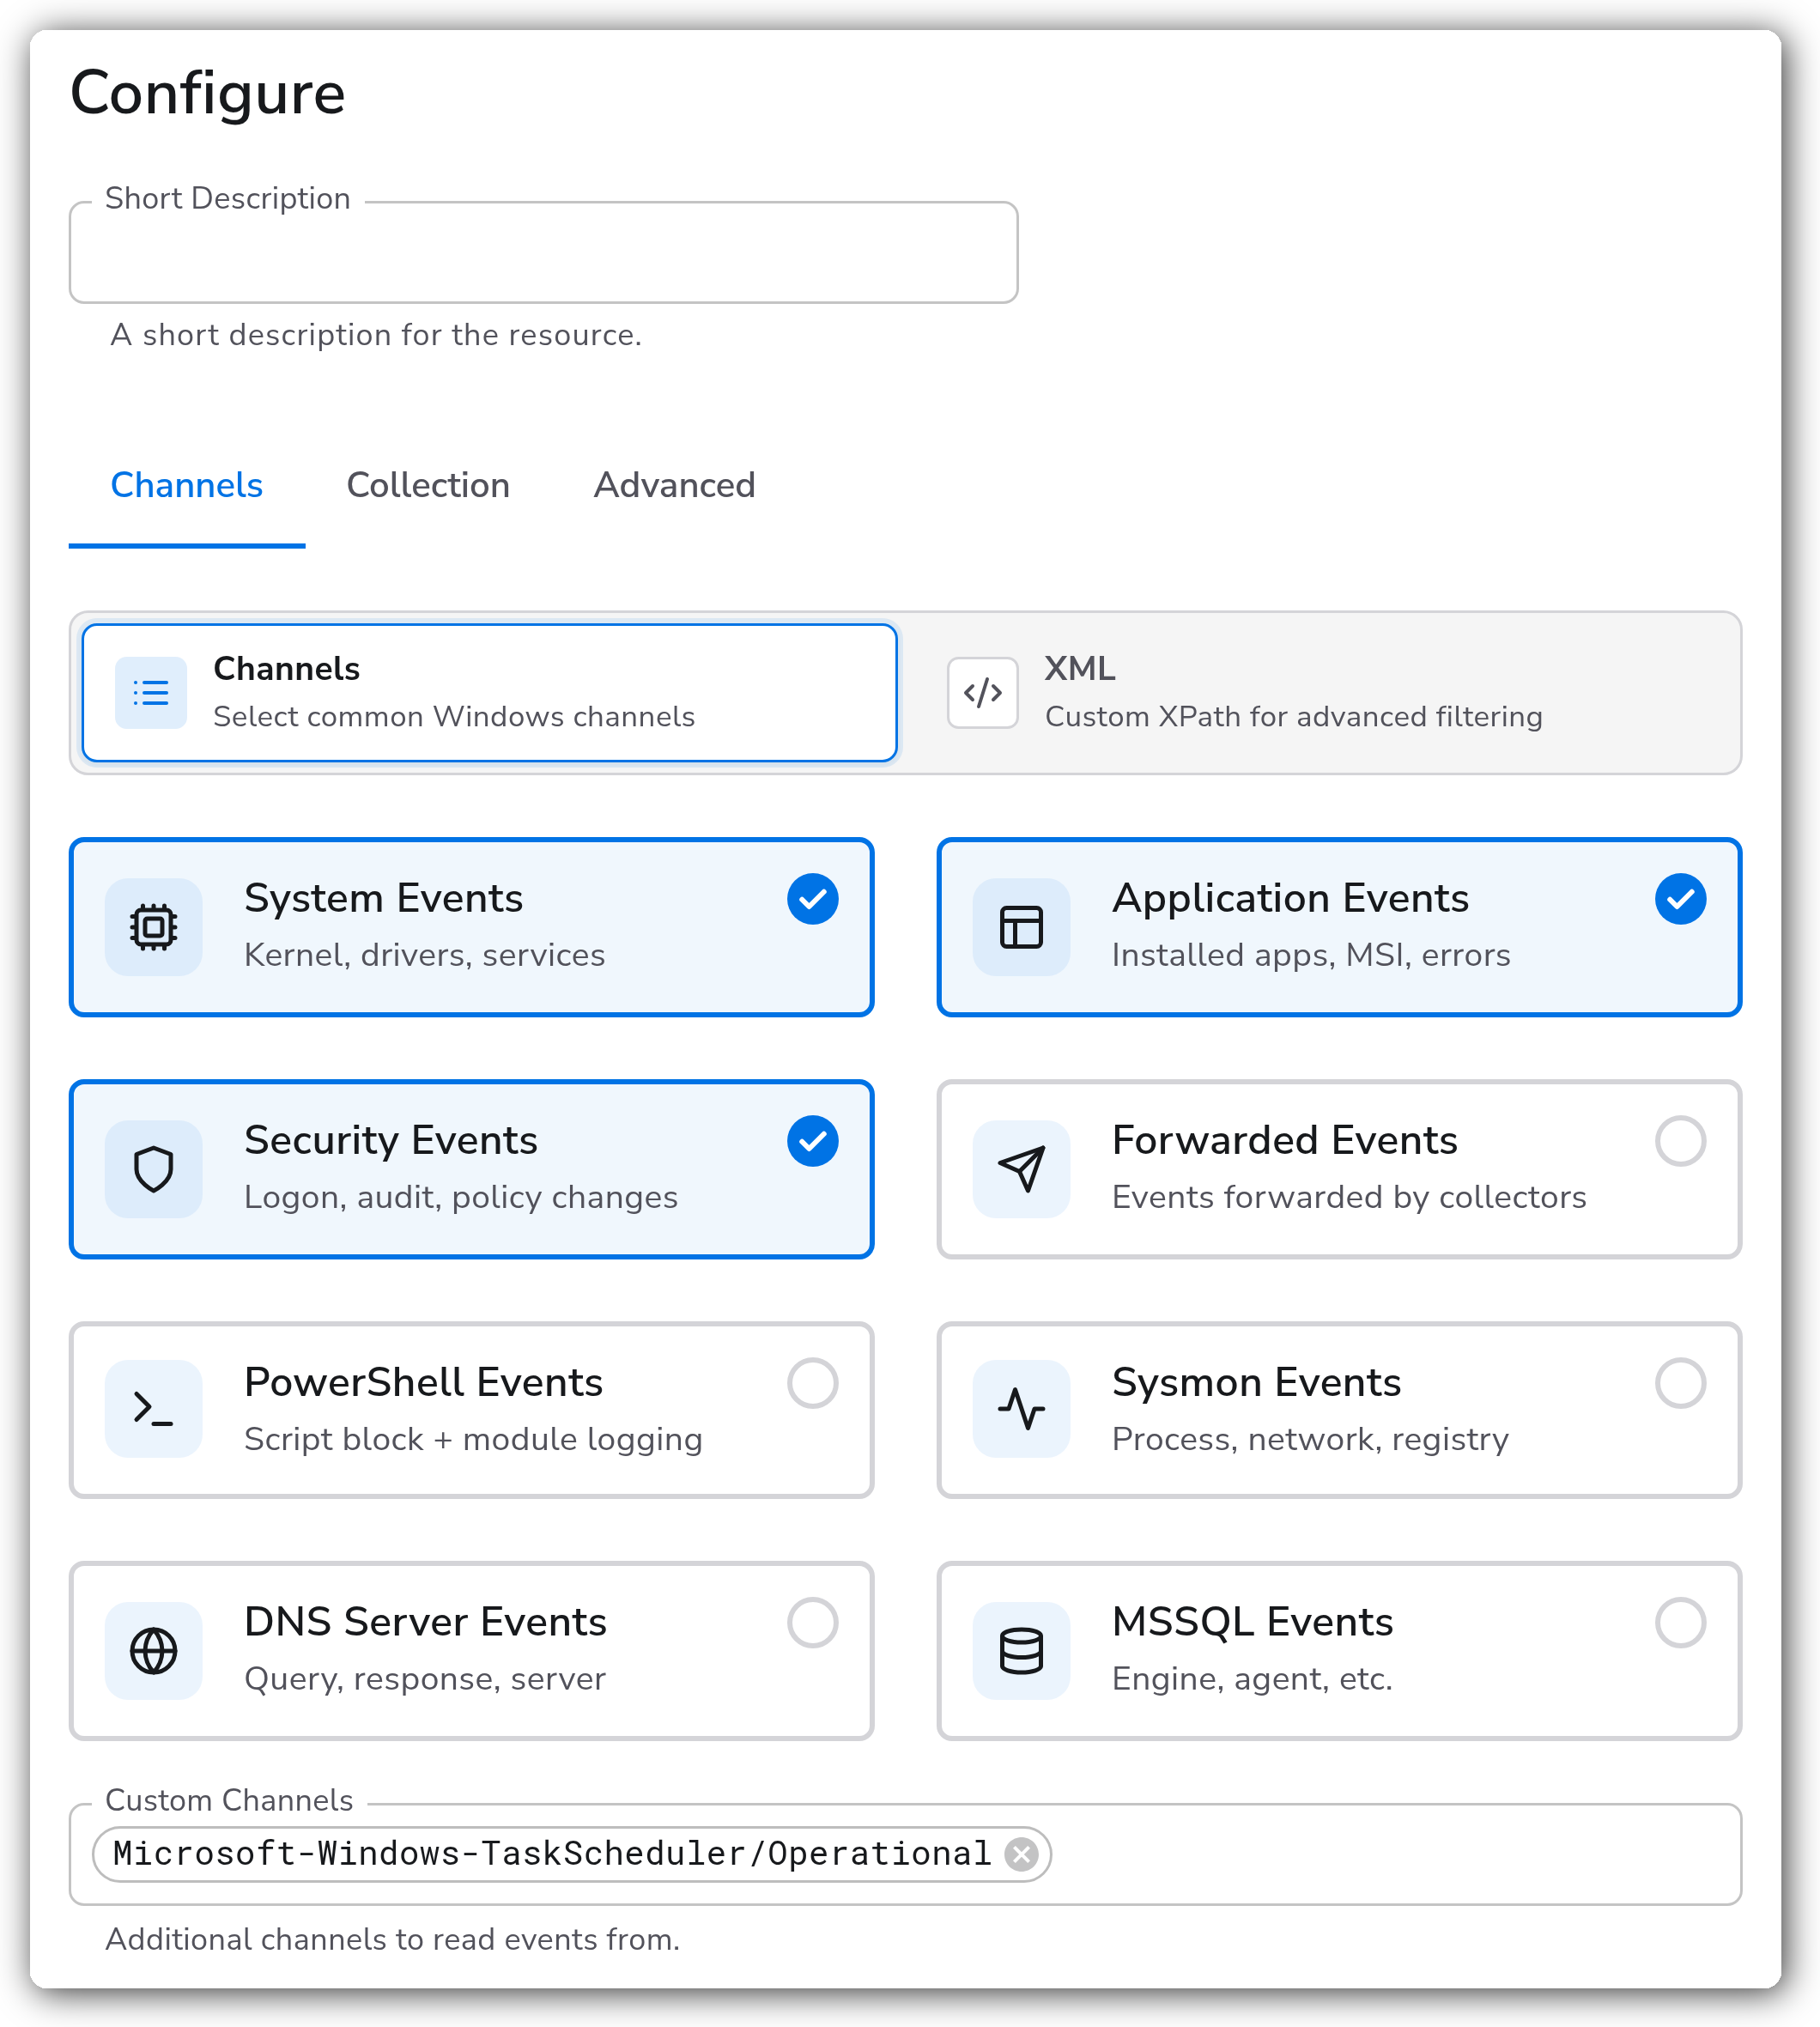Click the 'Installed apps, MSI, errors' subtitle
Viewport: 1820px width, 2027px height.
pyautogui.click(x=1311, y=955)
